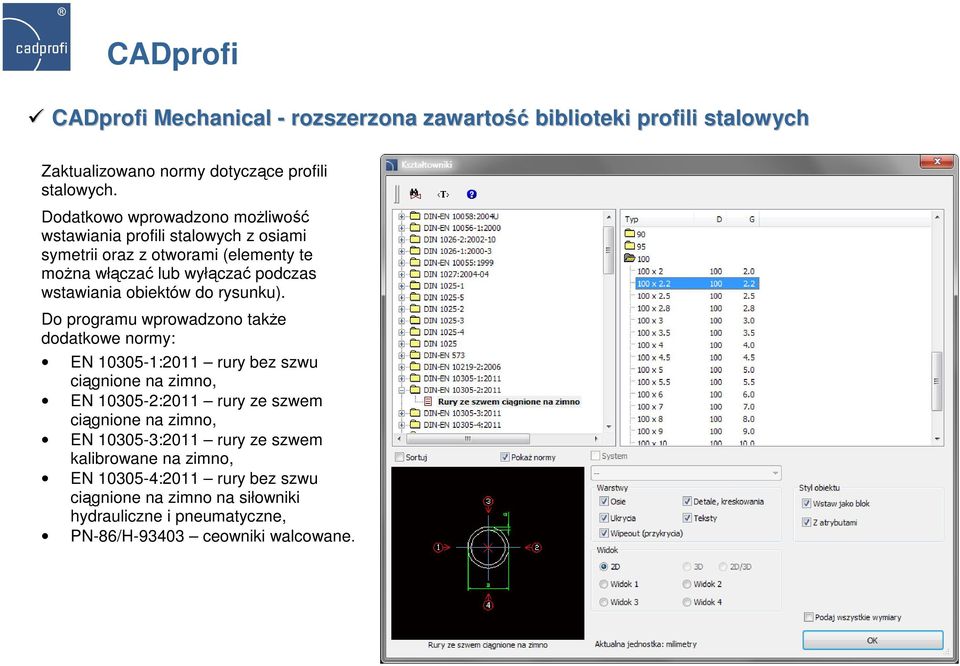
Task: Select the 100 x 8 row
Action: [697, 419]
